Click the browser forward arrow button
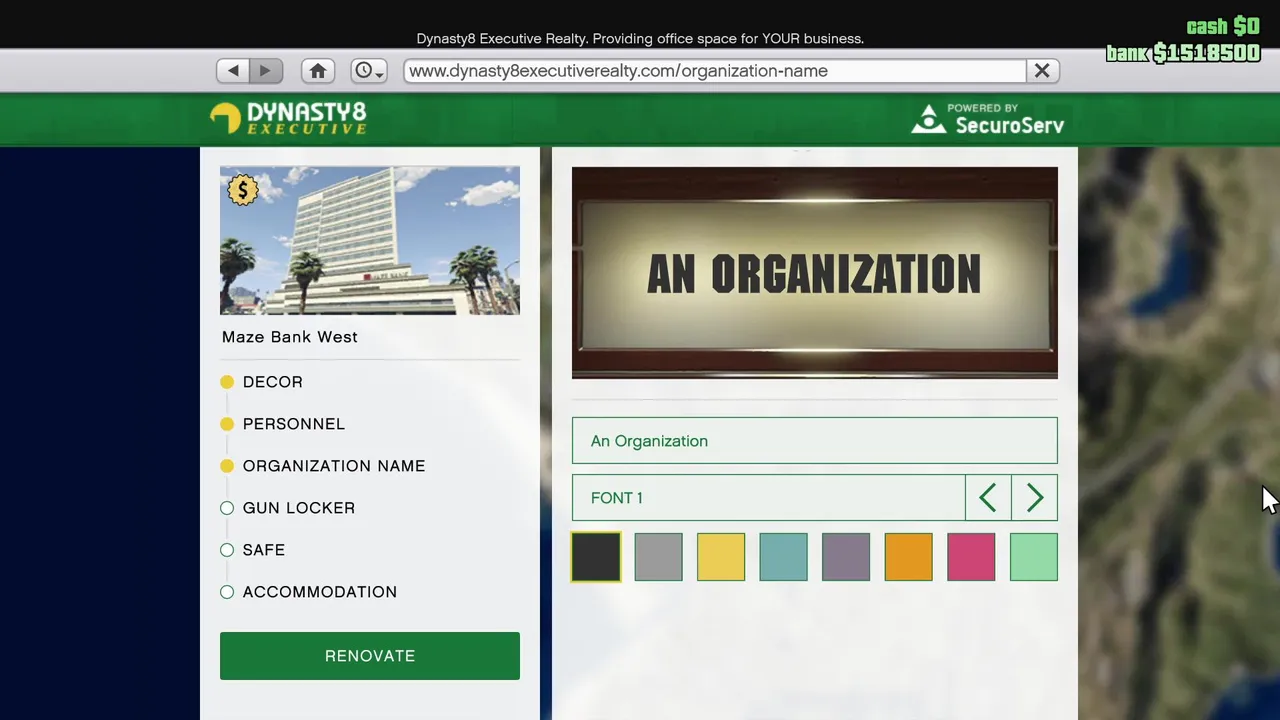1280x720 pixels. (266, 71)
